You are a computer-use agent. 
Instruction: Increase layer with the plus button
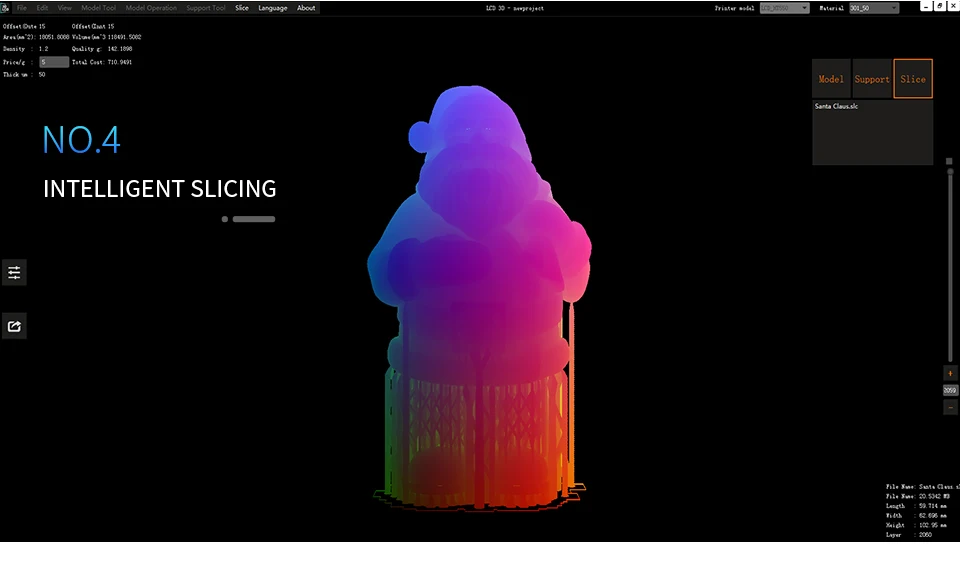click(950, 373)
